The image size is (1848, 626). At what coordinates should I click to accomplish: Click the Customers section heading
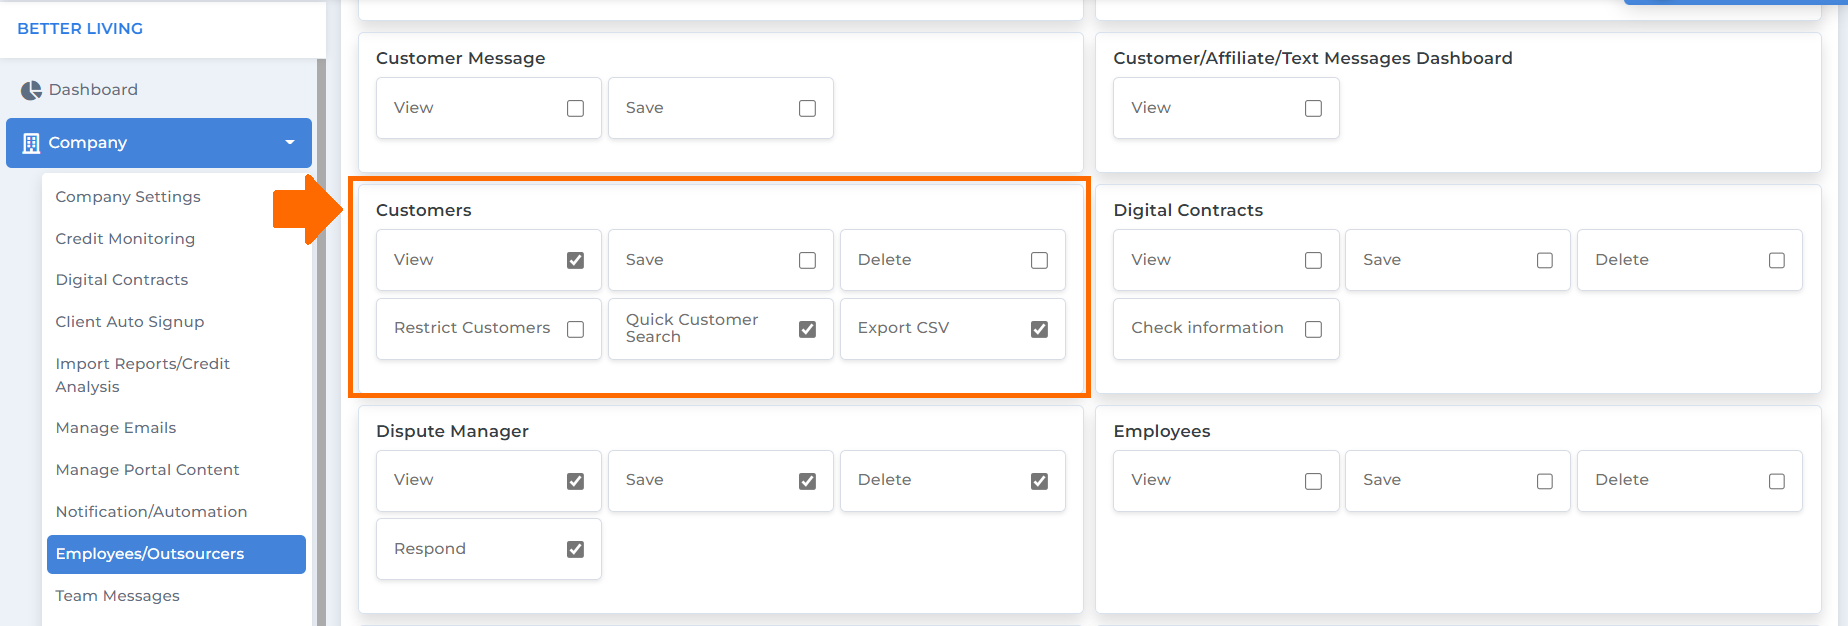(x=424, y=210)
